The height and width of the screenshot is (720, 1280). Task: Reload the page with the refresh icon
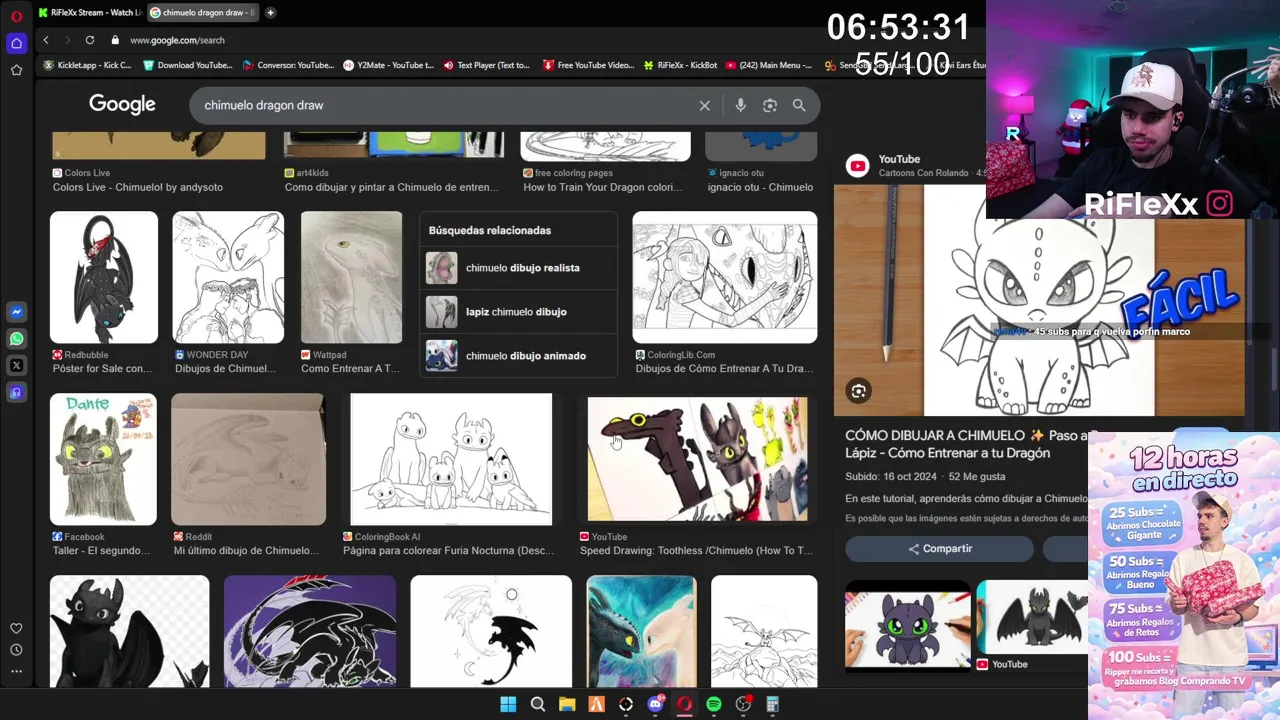(90, 40)
